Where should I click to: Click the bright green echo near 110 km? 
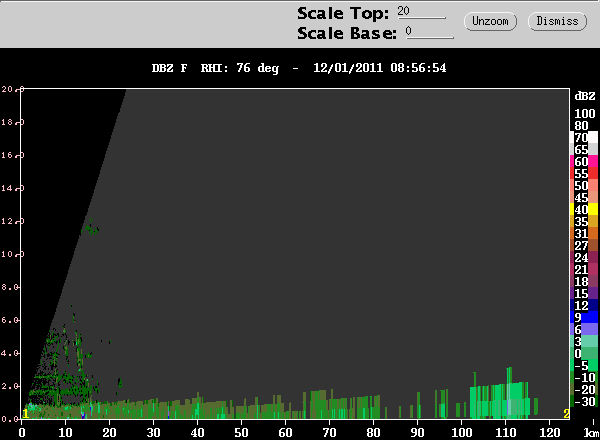[x=501, y=400]
